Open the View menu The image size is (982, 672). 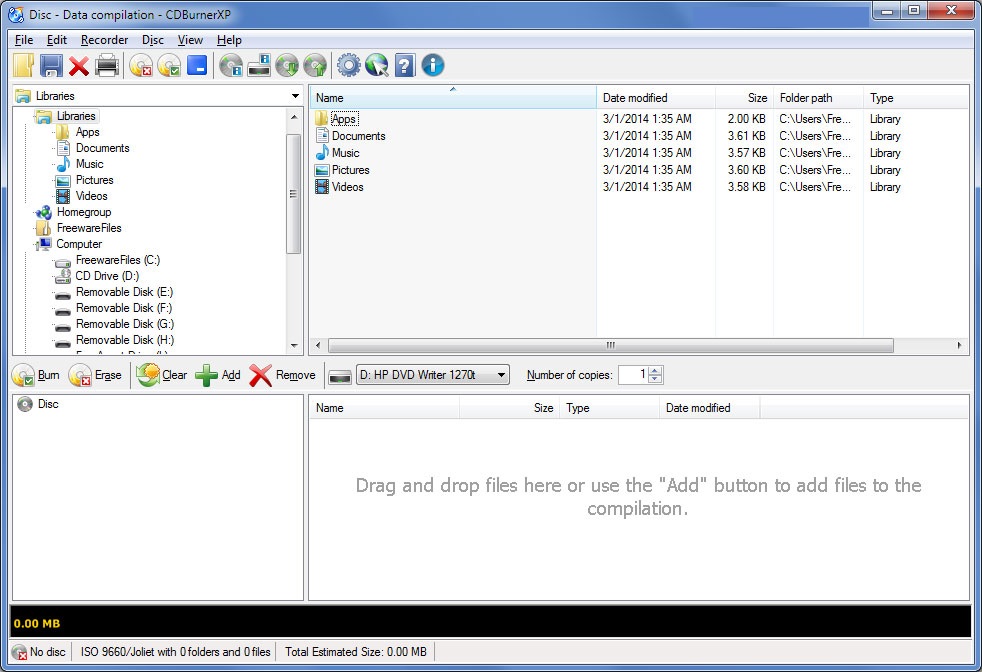click(190, 40)
